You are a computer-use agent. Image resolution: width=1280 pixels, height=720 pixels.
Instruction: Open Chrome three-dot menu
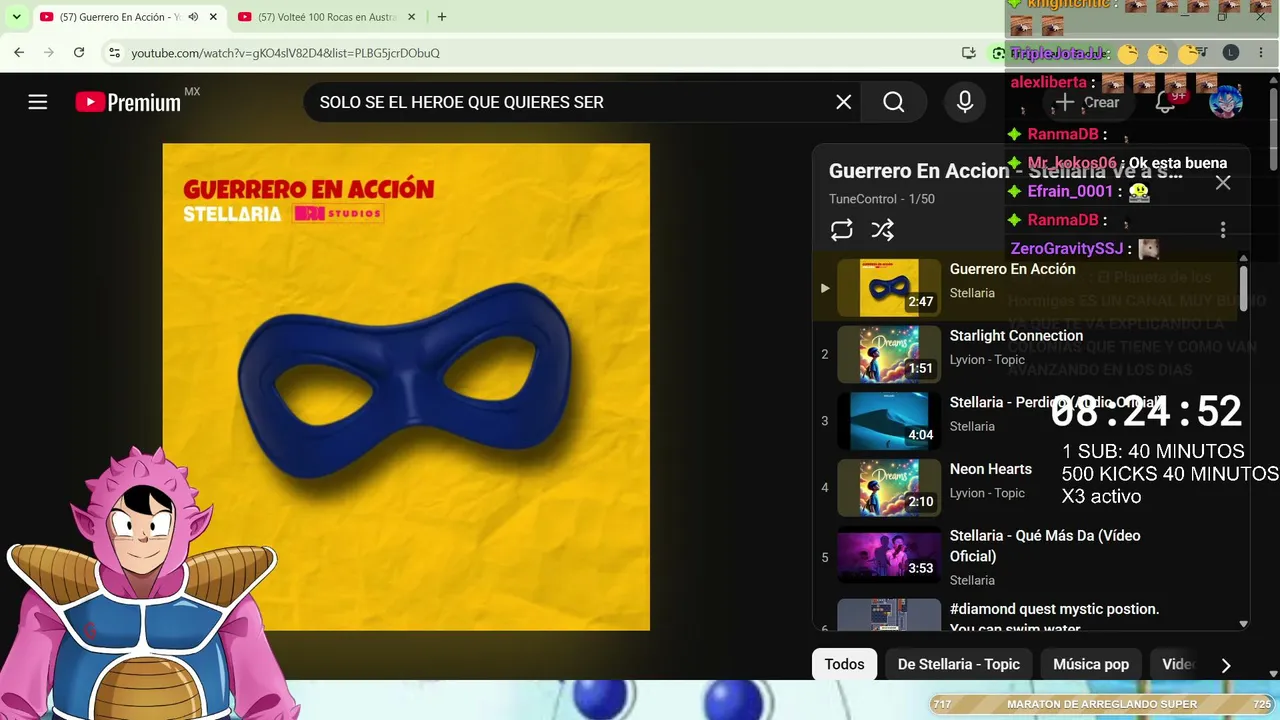pyautogui.click(x=1261, y=52)
